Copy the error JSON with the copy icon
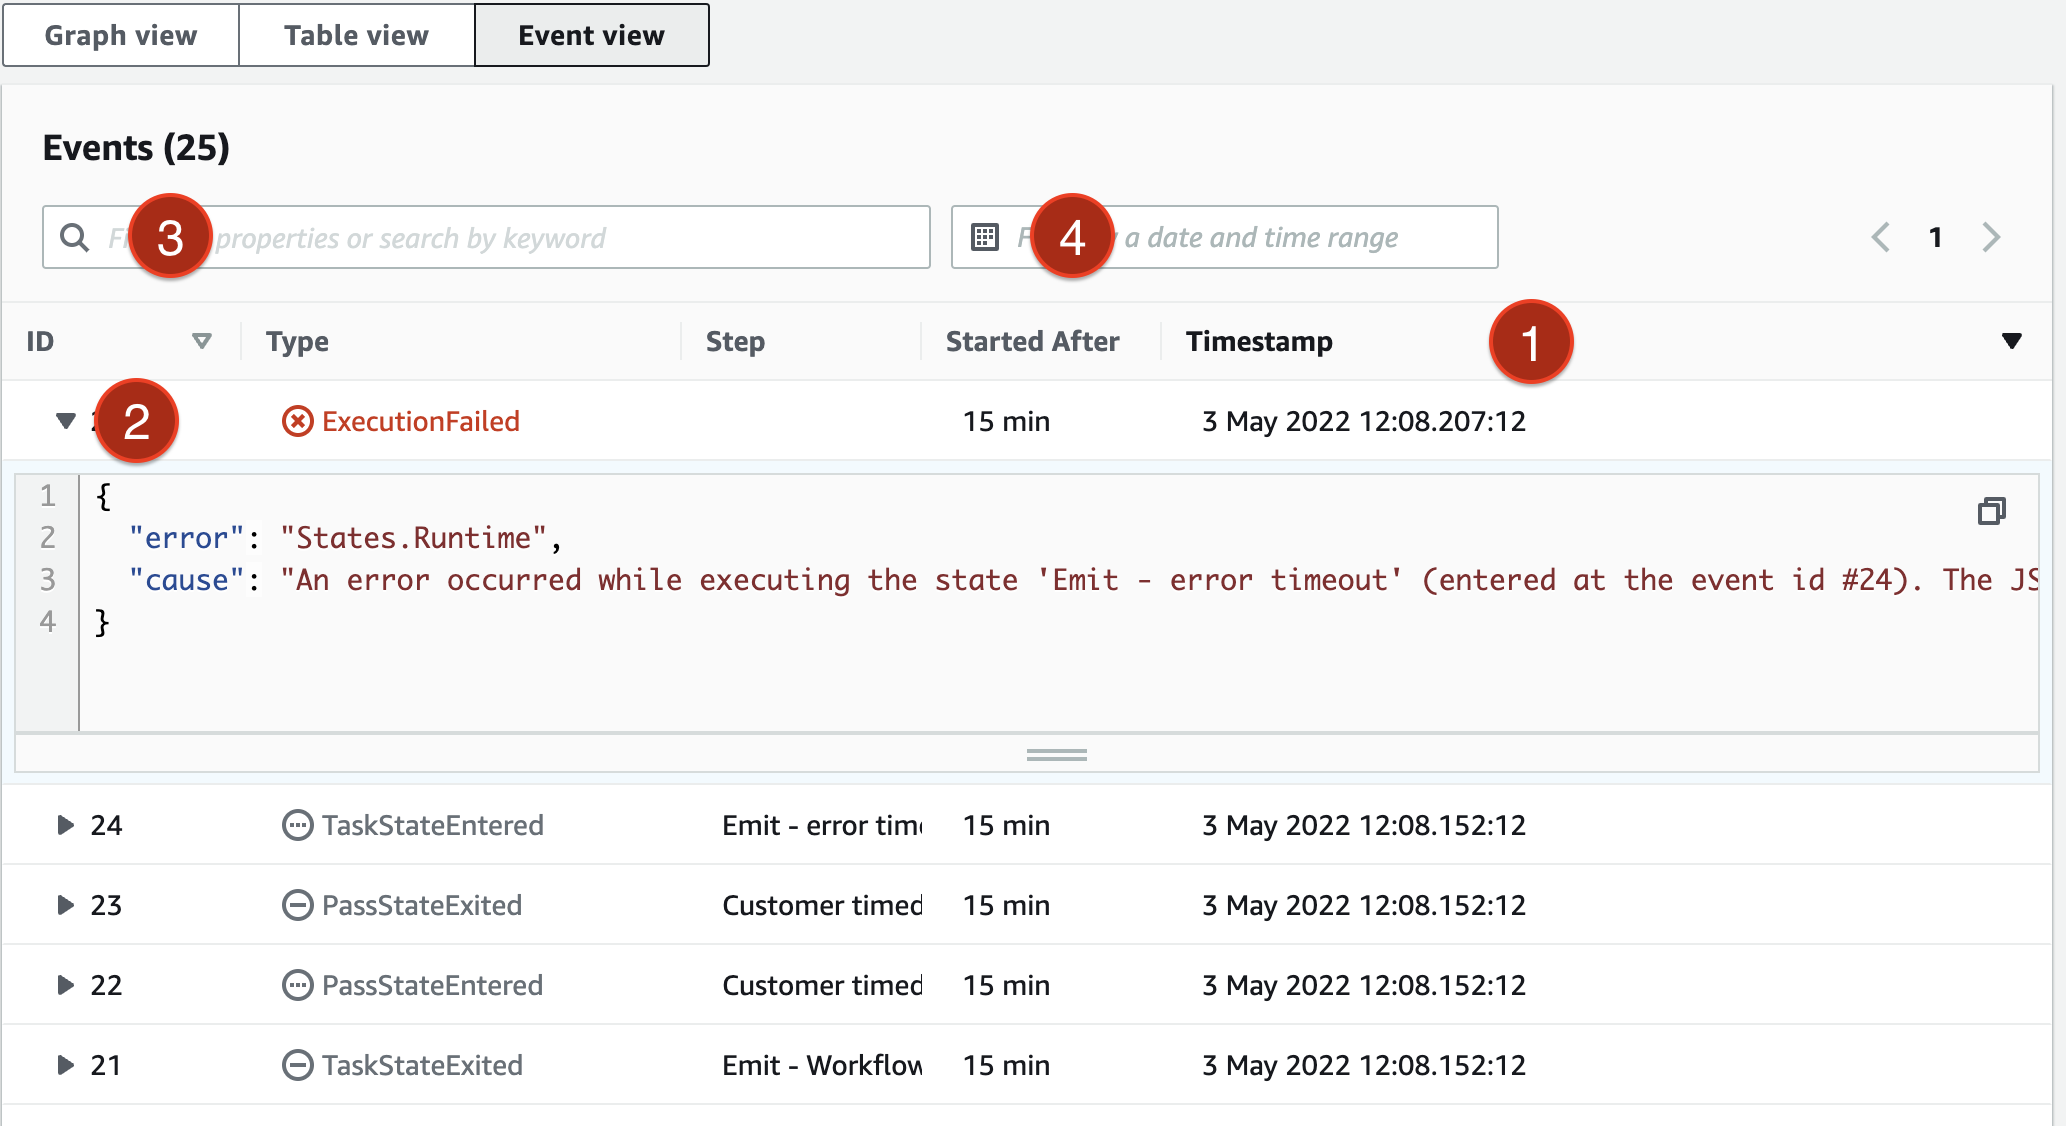 click(1991, 511)
